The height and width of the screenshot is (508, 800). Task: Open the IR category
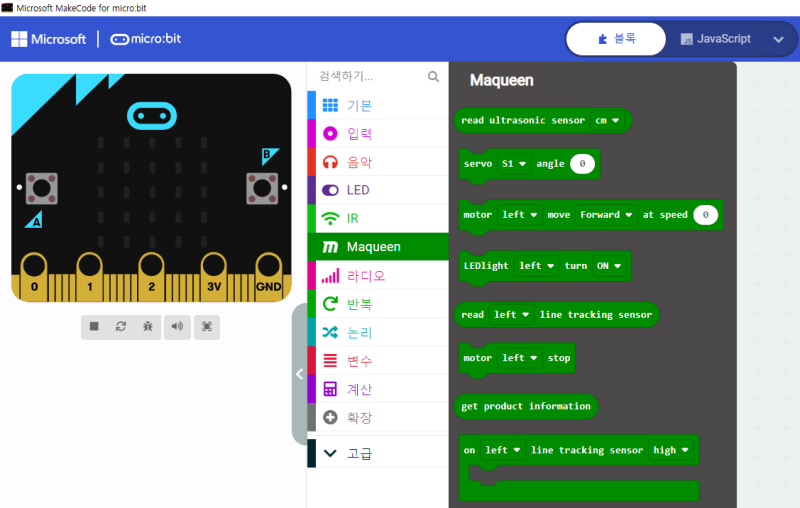pyautogui.click(x=378, y=218)
